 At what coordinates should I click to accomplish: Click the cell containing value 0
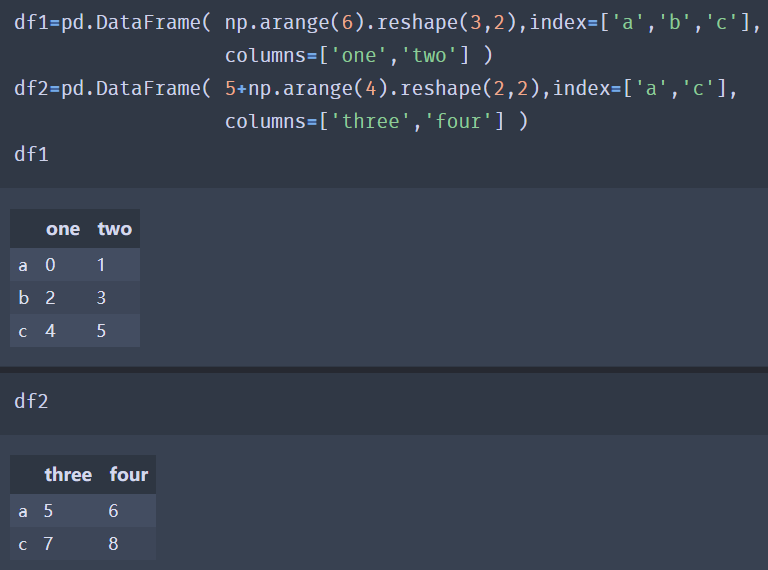coord(51,265)
